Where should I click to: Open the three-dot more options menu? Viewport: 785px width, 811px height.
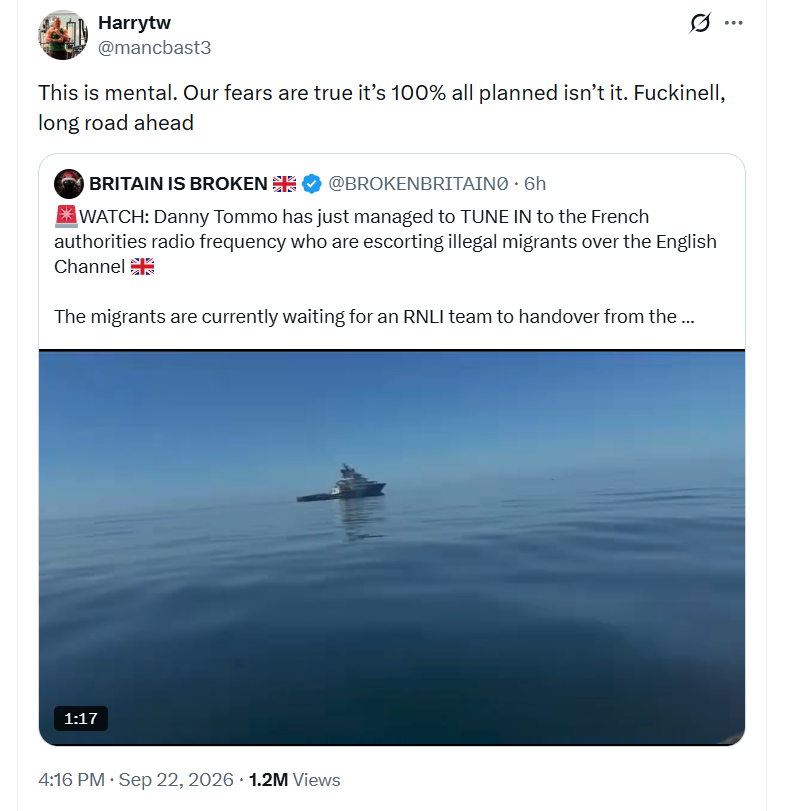(733, 23)
